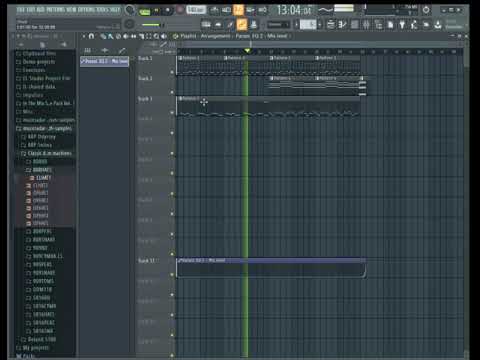This screenshot has height=360, width=480.
Task: Click the Track 11 label
Action: point(147,261)
